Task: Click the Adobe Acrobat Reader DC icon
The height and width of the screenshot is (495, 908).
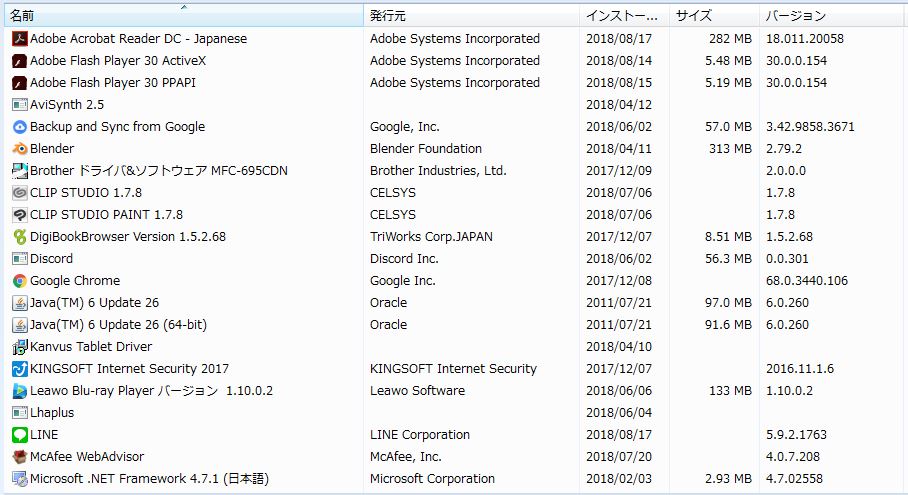Action: (19, 39)
